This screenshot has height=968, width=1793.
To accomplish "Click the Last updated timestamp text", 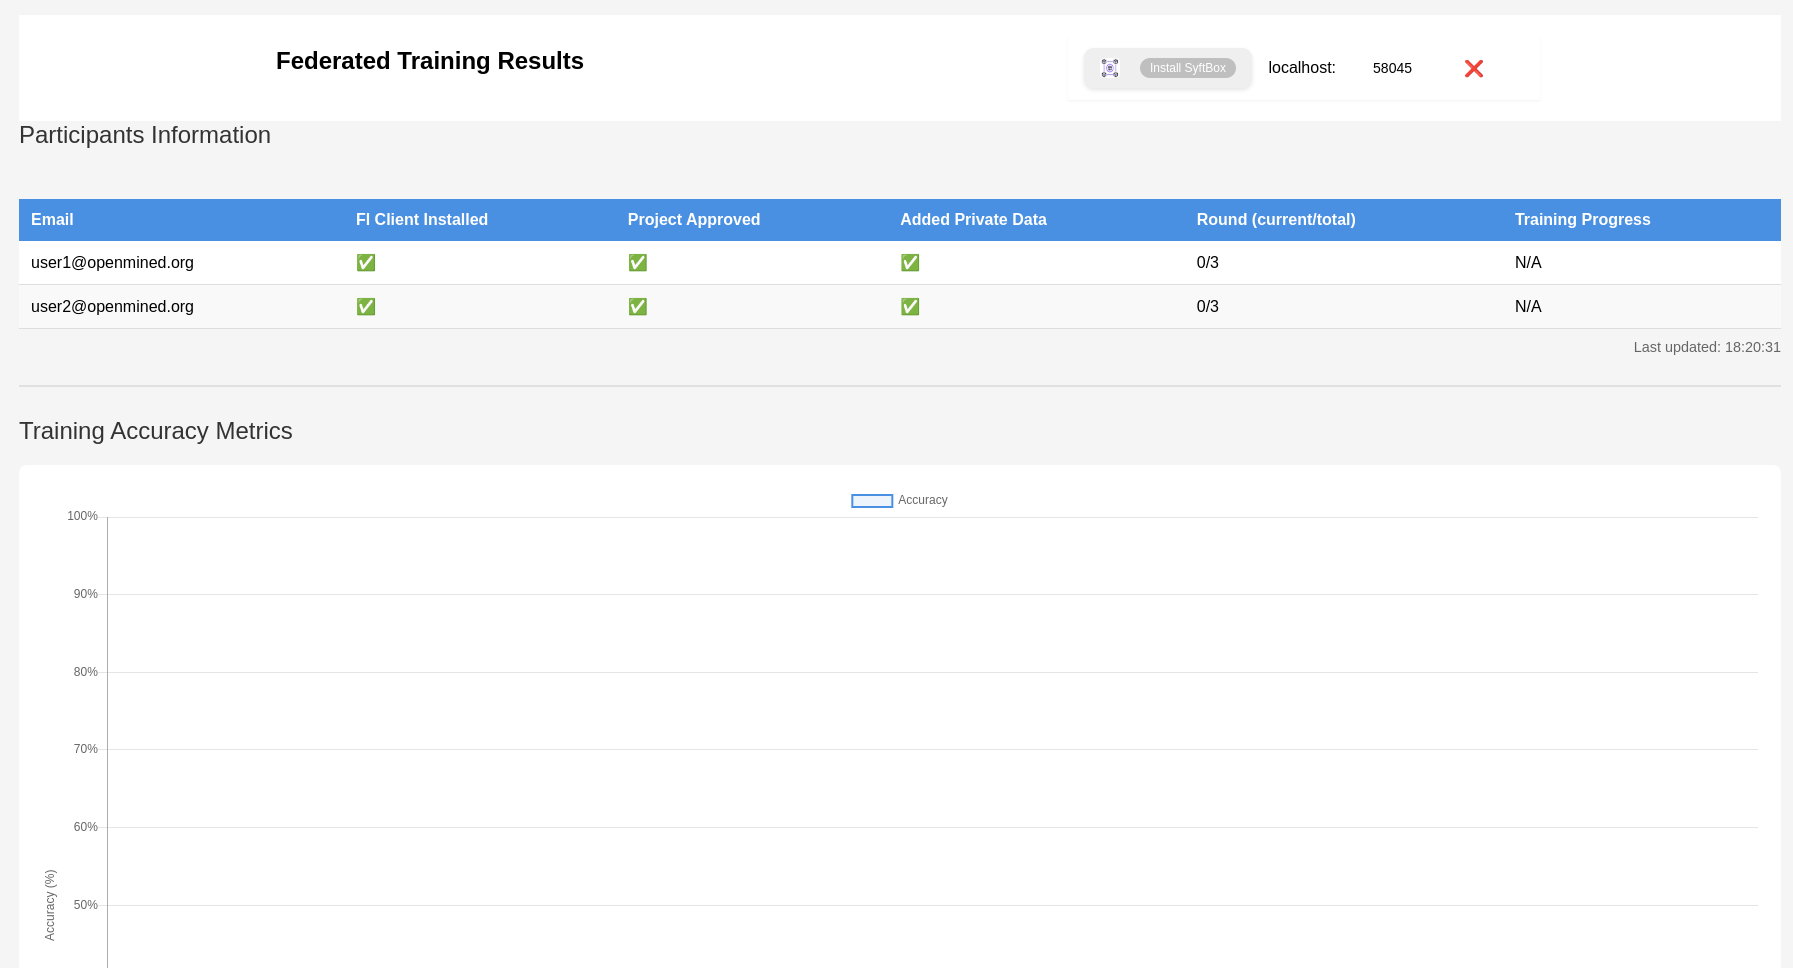I will coord(1707,347).
